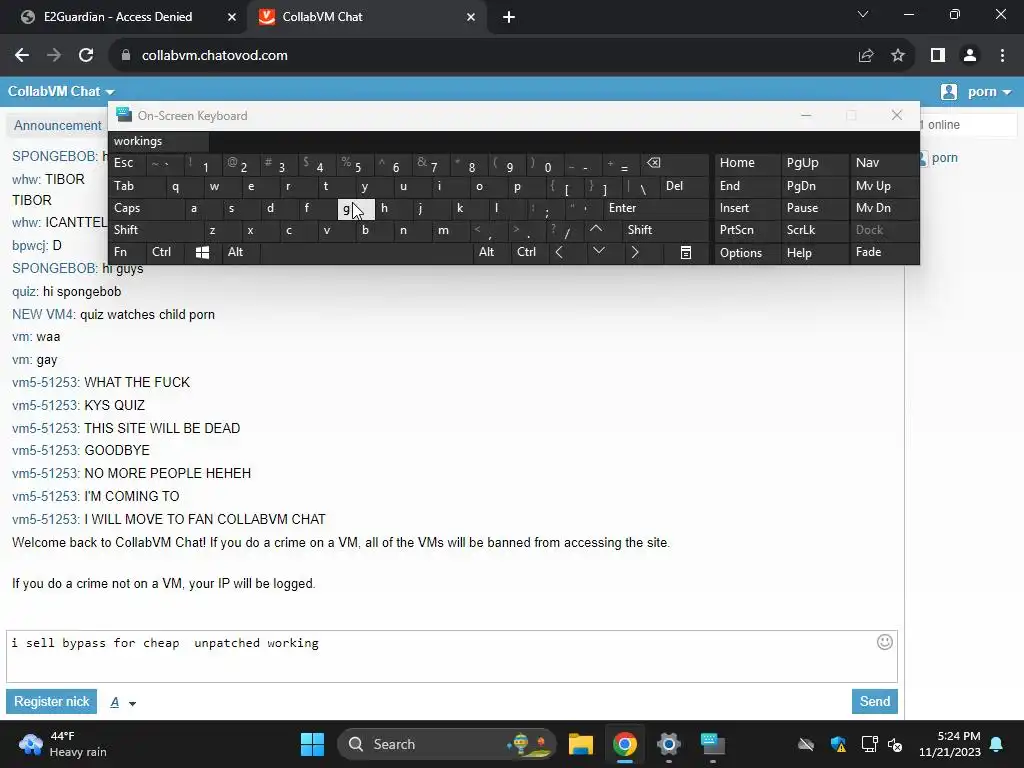Click the vm5-51253 nickname beside KYS QUIZ
This screenshot has height=768, width=1024.
tap(46, 405)
